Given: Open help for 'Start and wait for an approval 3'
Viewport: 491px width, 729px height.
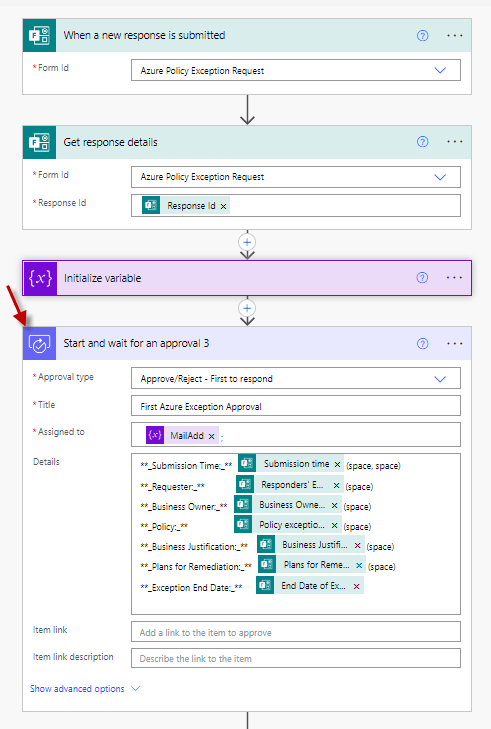Looking at the screenshot, I should click(422, 344).
